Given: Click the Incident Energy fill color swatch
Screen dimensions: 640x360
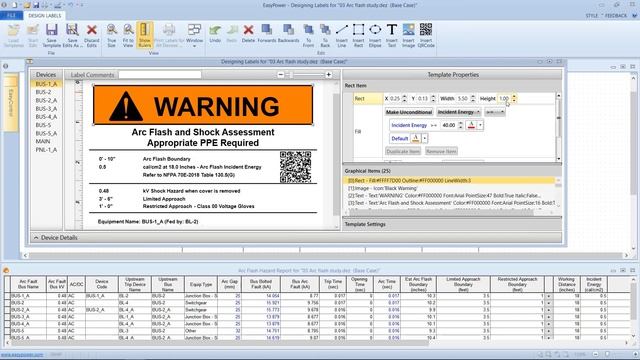Looking at the screenshot, I should (x=471, y=125).
